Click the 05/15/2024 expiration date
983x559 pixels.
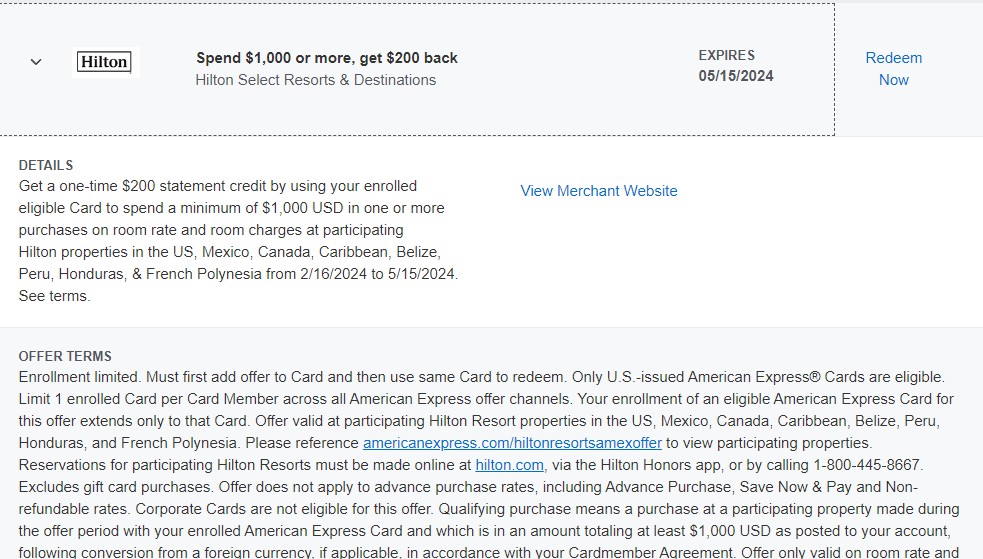[x=736, y=76]
